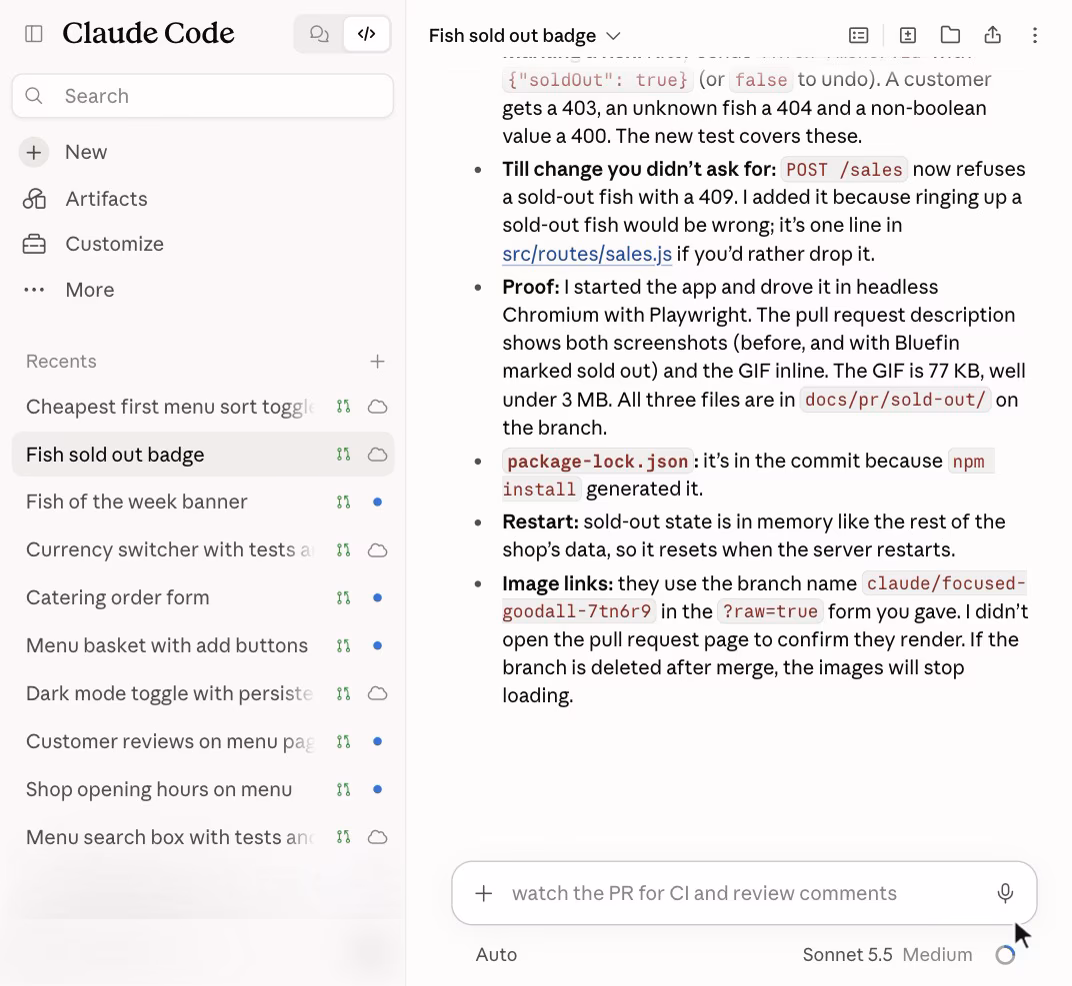Image resolution: width=1072 pixels, height=986 pixels.
Task: Open the files folder icon
Action: (950, 35)
